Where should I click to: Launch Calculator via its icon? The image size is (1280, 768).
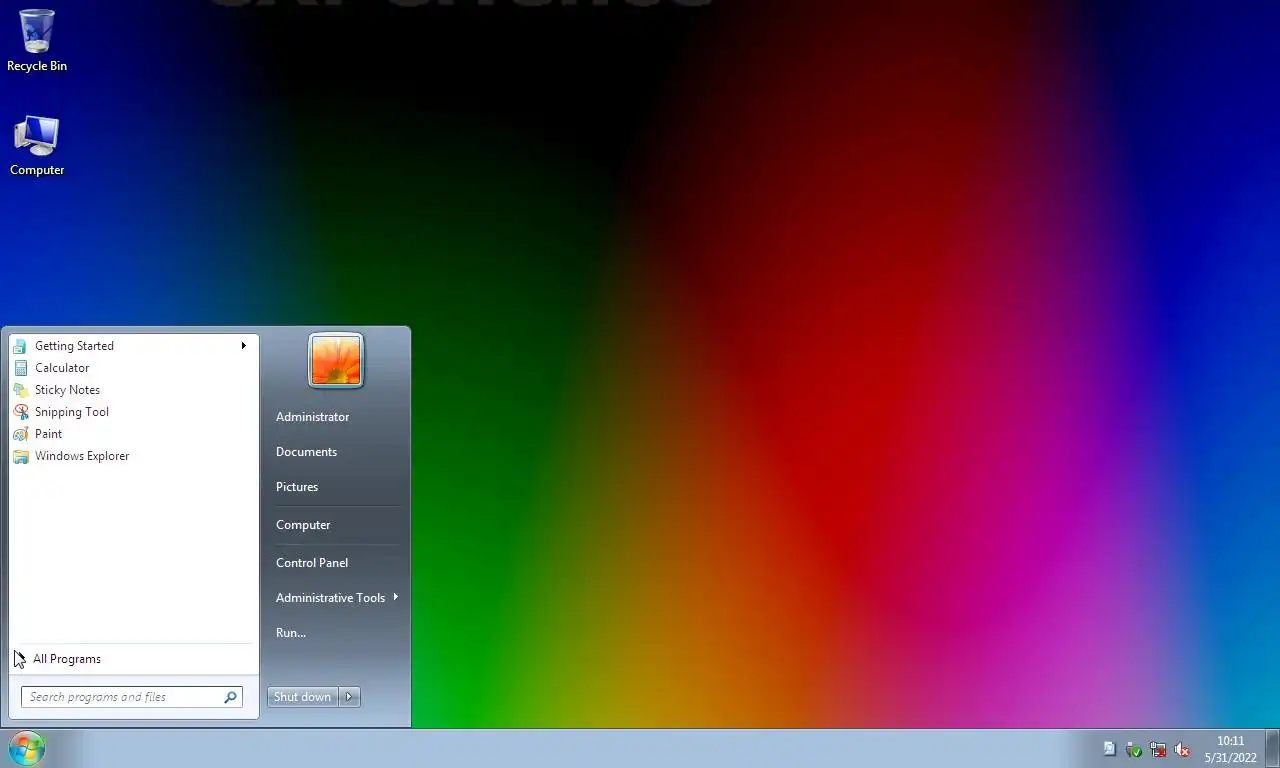tap(21, 368)
